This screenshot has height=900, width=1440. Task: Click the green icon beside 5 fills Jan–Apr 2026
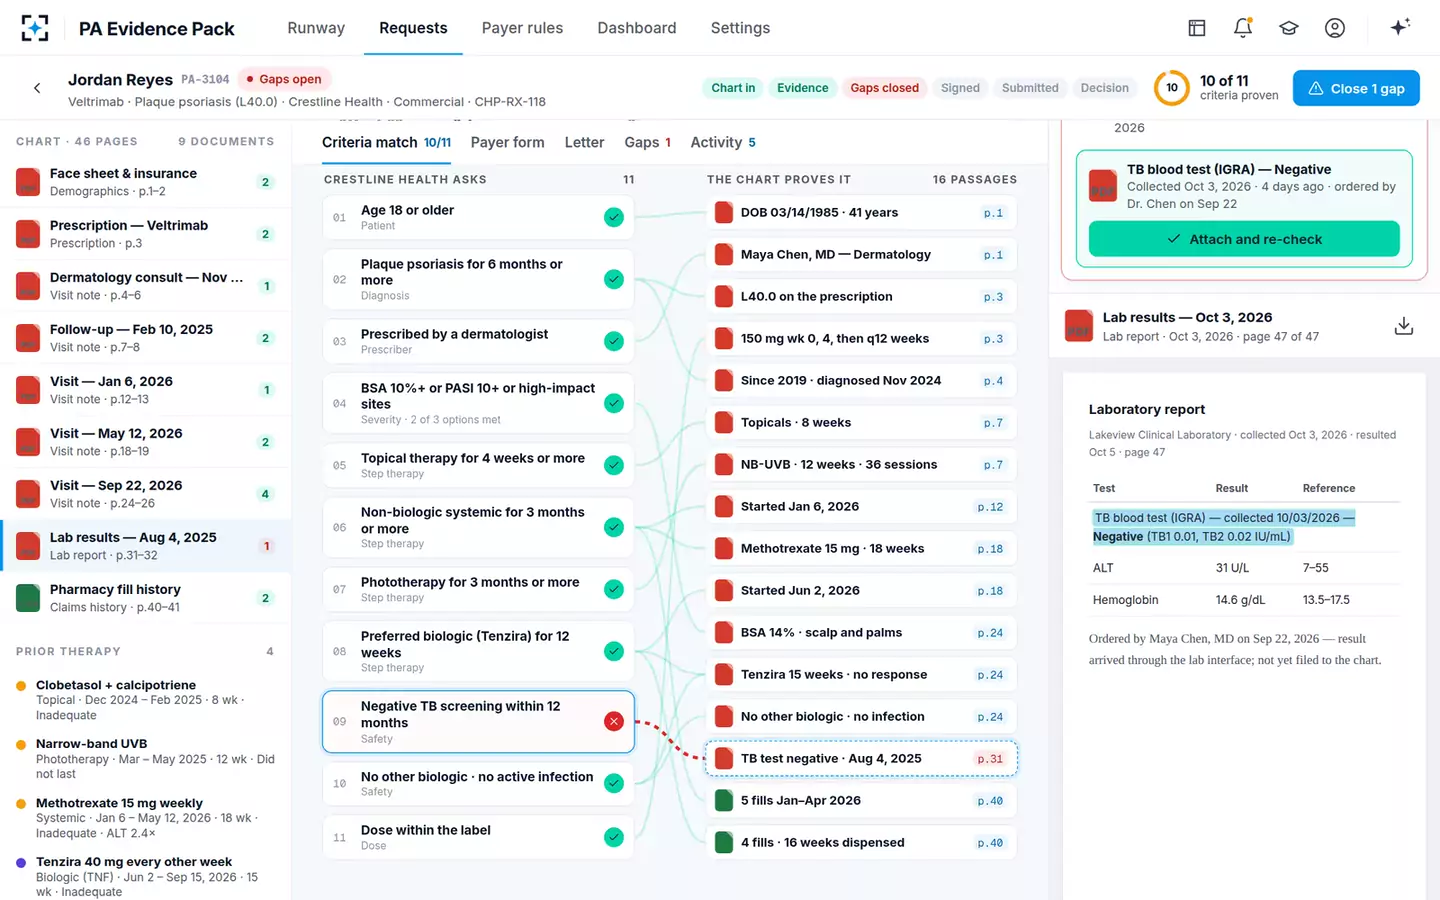click(724, 800)
